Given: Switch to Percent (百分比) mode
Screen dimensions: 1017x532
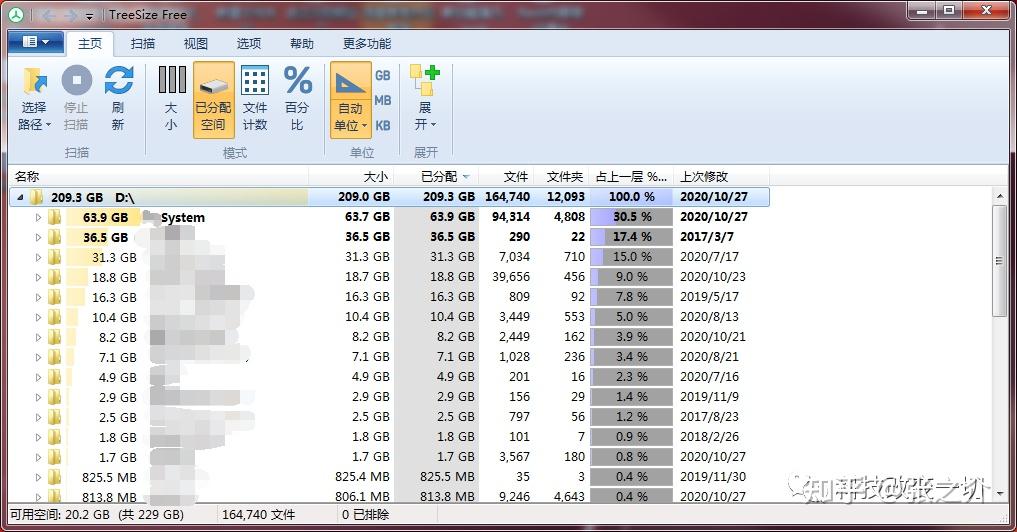Looking at the screenshot, I should 297,99.
